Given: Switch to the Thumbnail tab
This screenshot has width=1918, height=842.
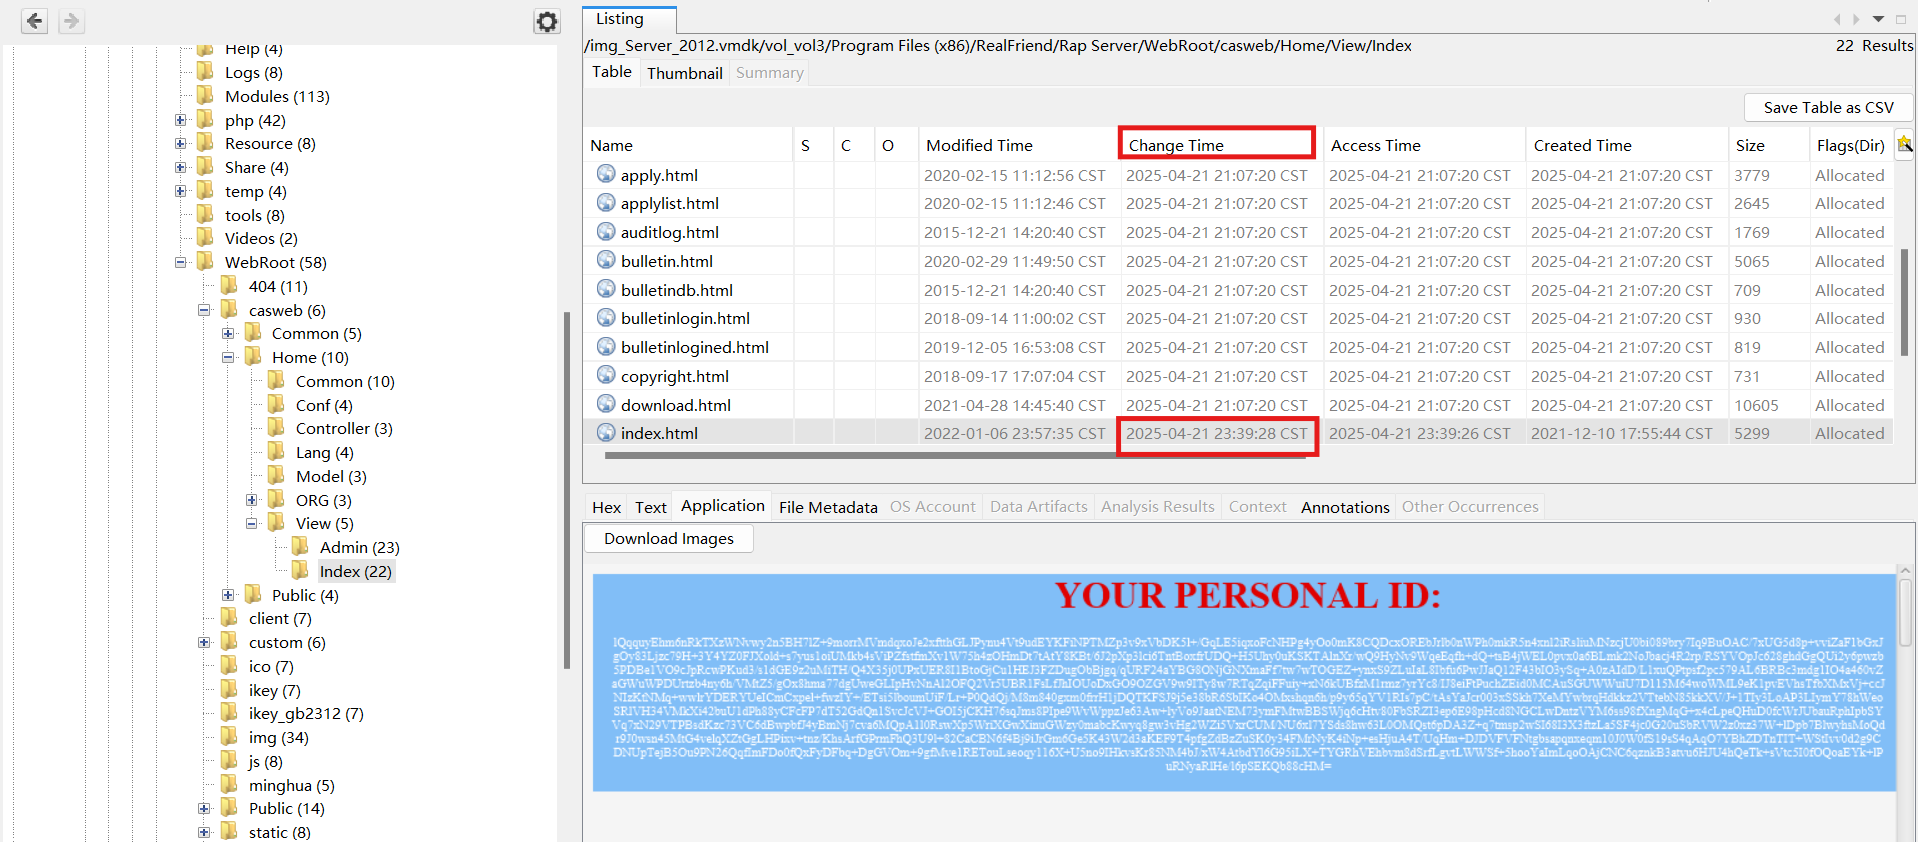Looking at the screenshot, I should point(684,73).
